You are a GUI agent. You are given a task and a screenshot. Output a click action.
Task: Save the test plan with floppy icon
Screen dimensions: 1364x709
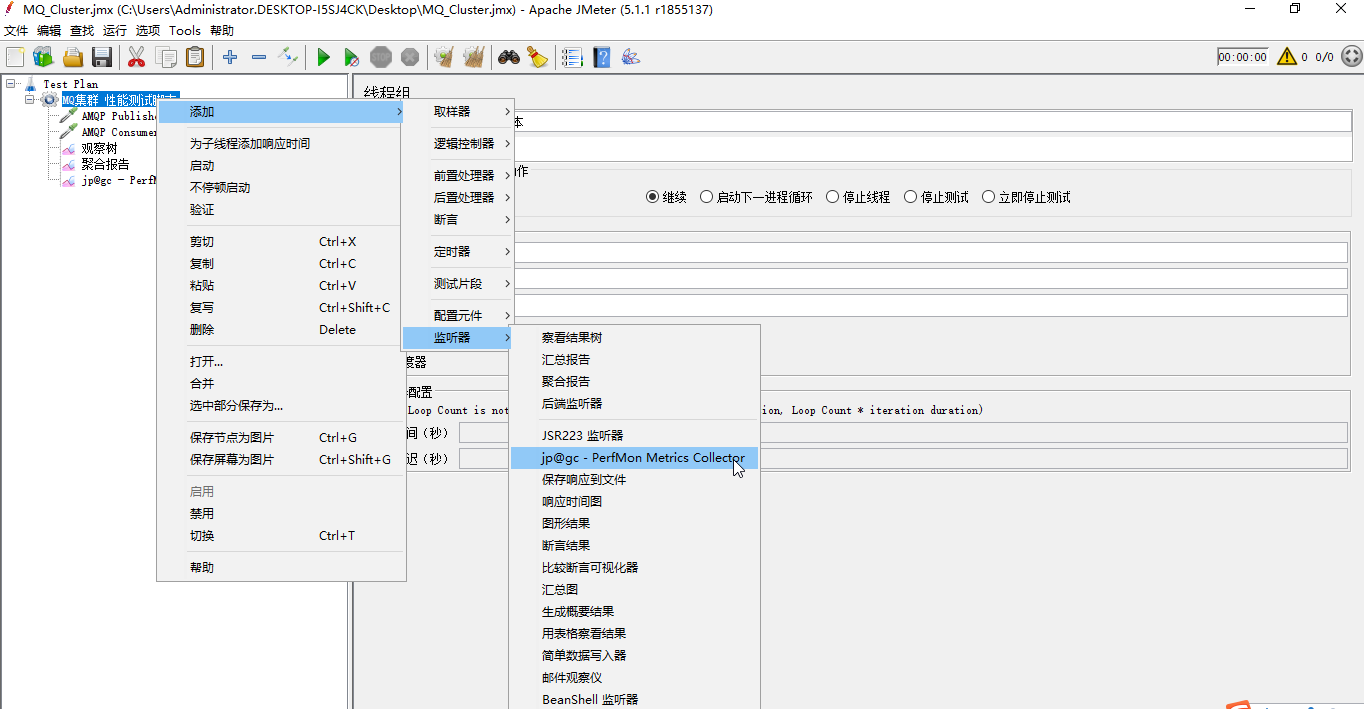point(102,57)
